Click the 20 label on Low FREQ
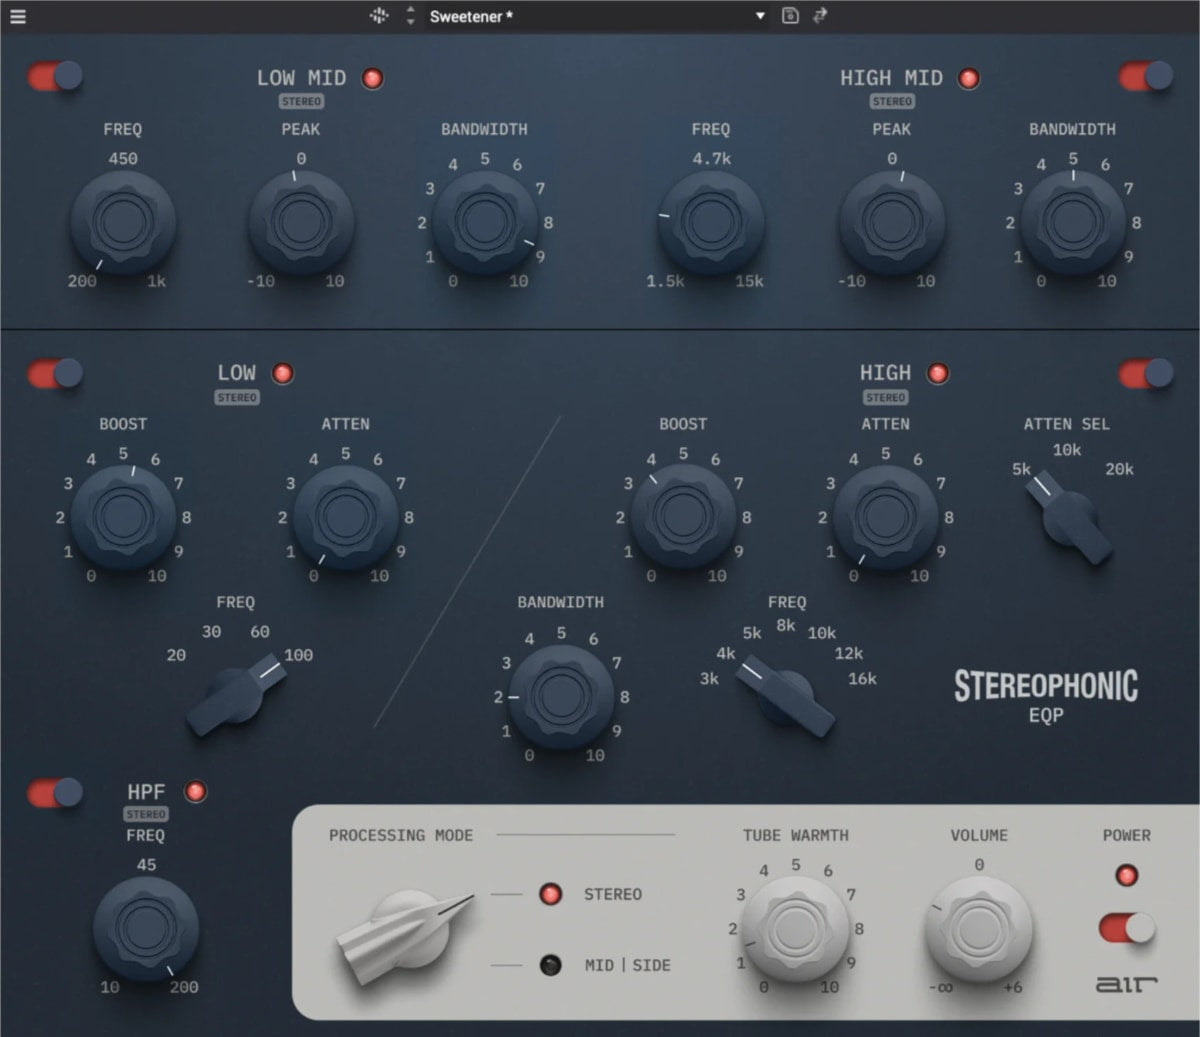Screen dimensions: 1200x1037 click(176, 655)
